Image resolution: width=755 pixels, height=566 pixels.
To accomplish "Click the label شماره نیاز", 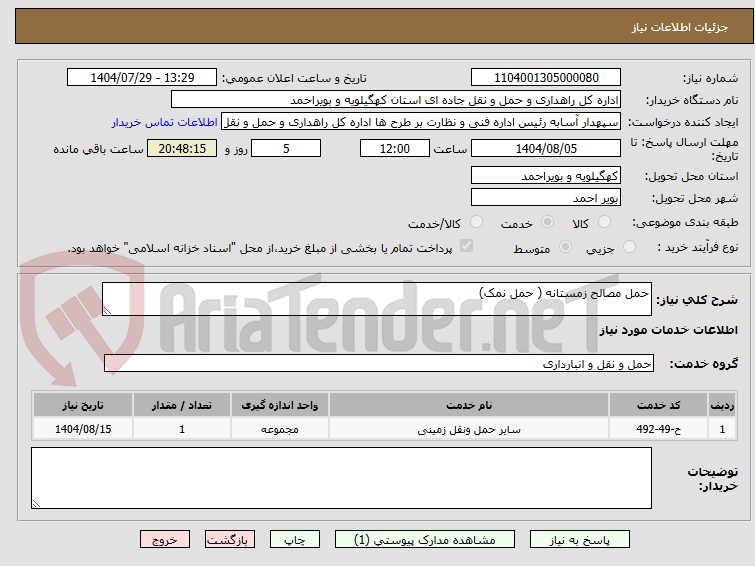I will [710, 79].
